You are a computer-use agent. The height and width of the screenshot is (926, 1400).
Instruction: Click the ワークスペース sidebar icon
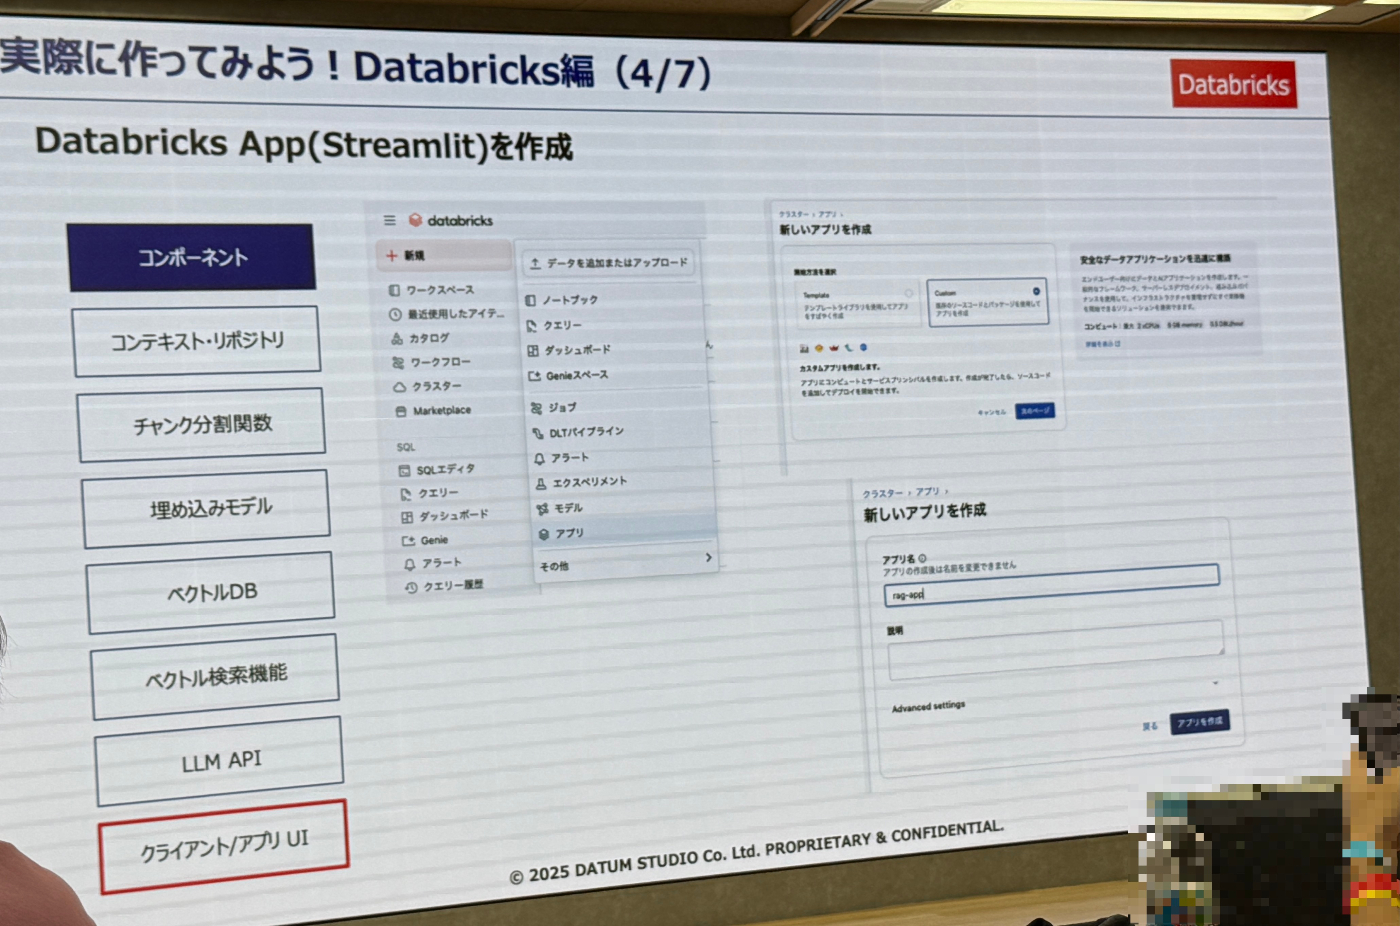click(394, 290)
